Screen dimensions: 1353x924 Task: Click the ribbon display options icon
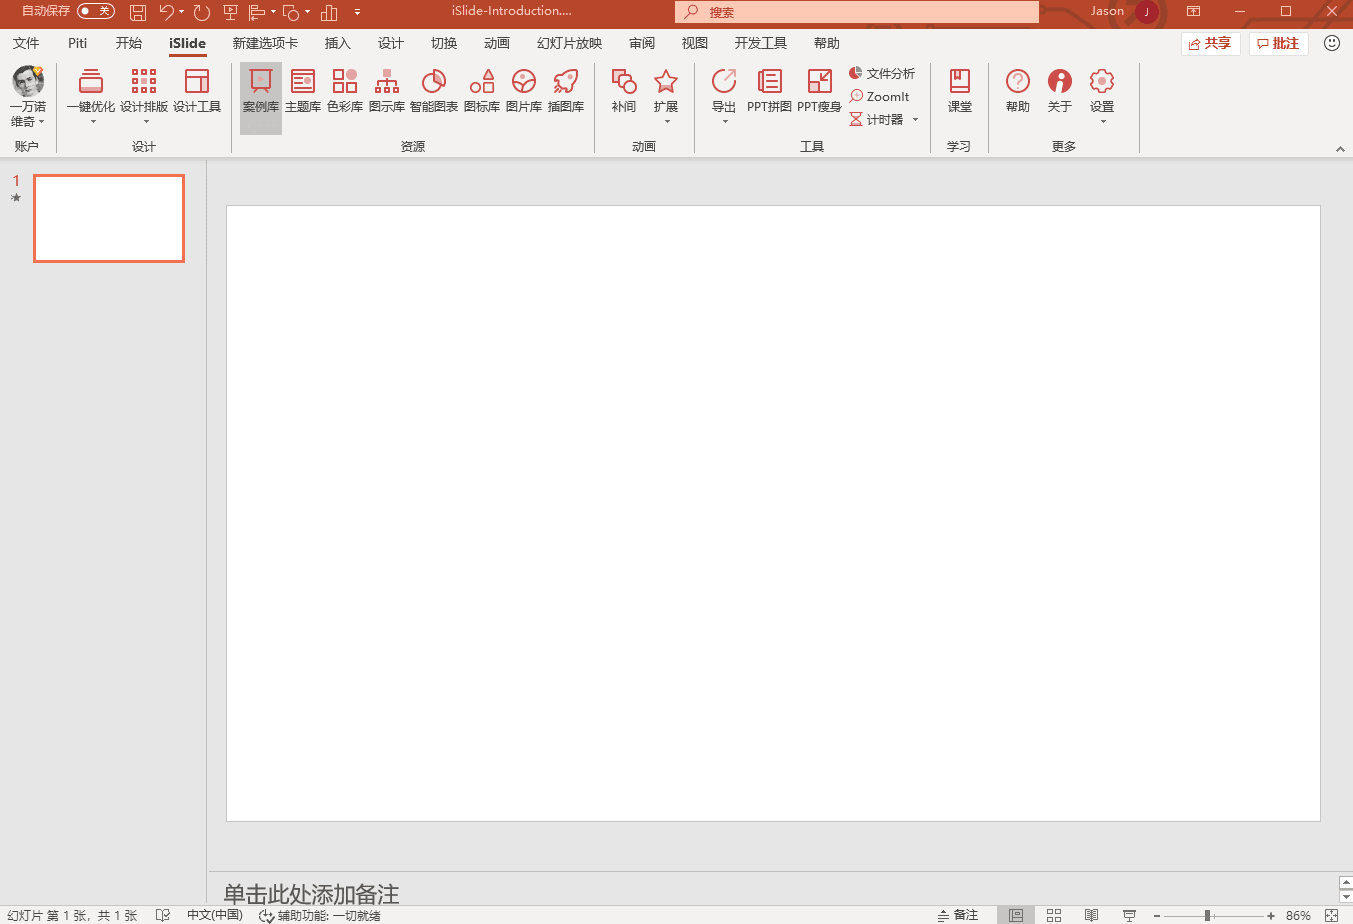[1193, 12]
